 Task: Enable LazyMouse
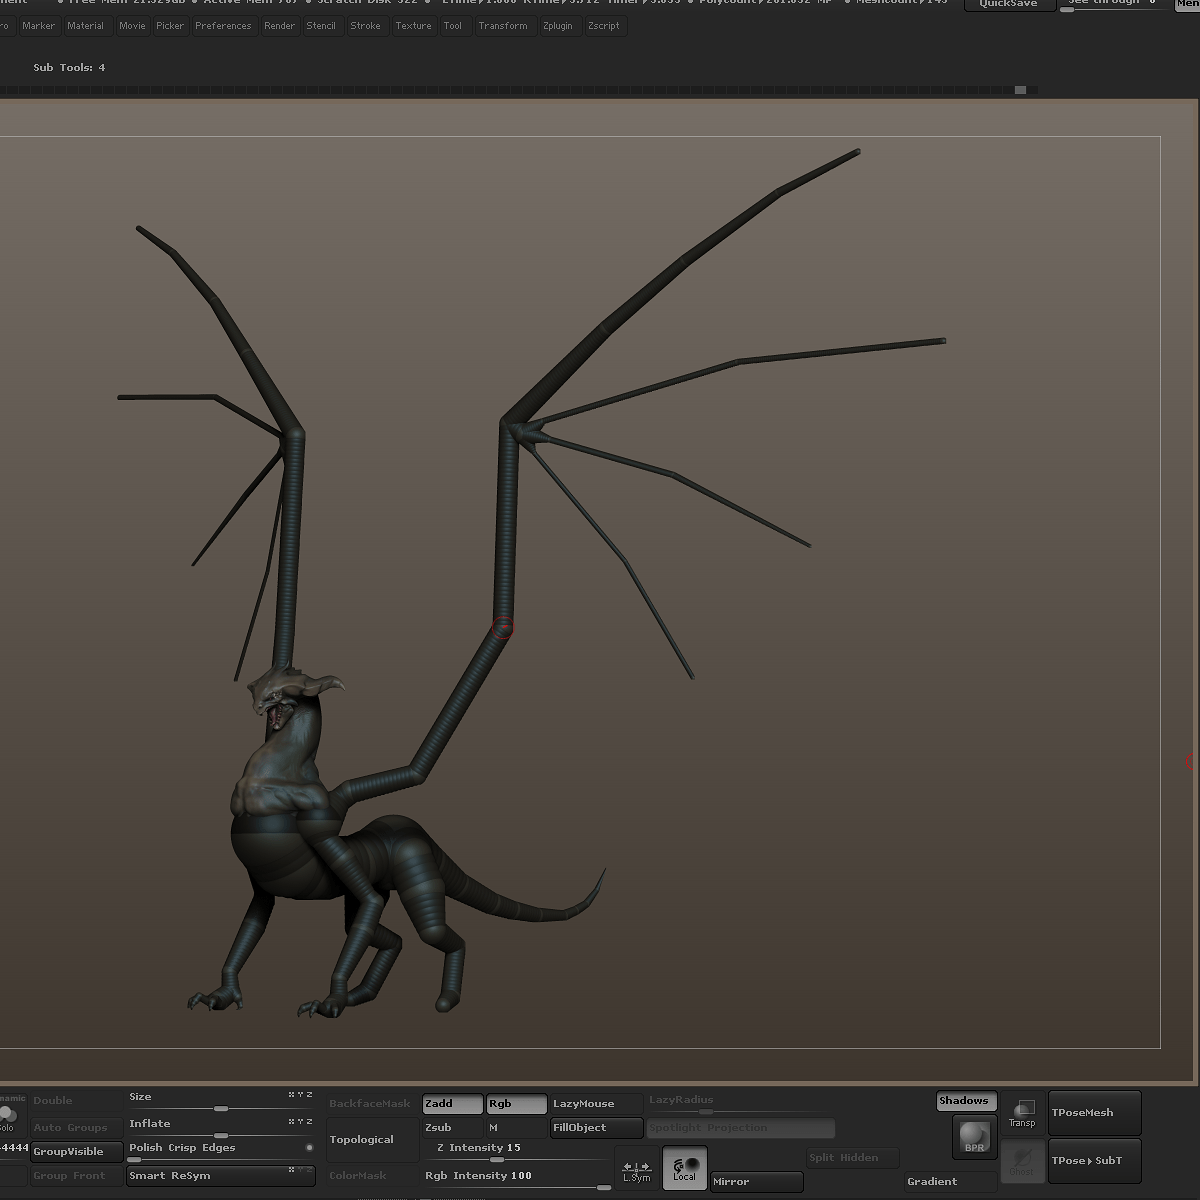[x=596, y=1104]
